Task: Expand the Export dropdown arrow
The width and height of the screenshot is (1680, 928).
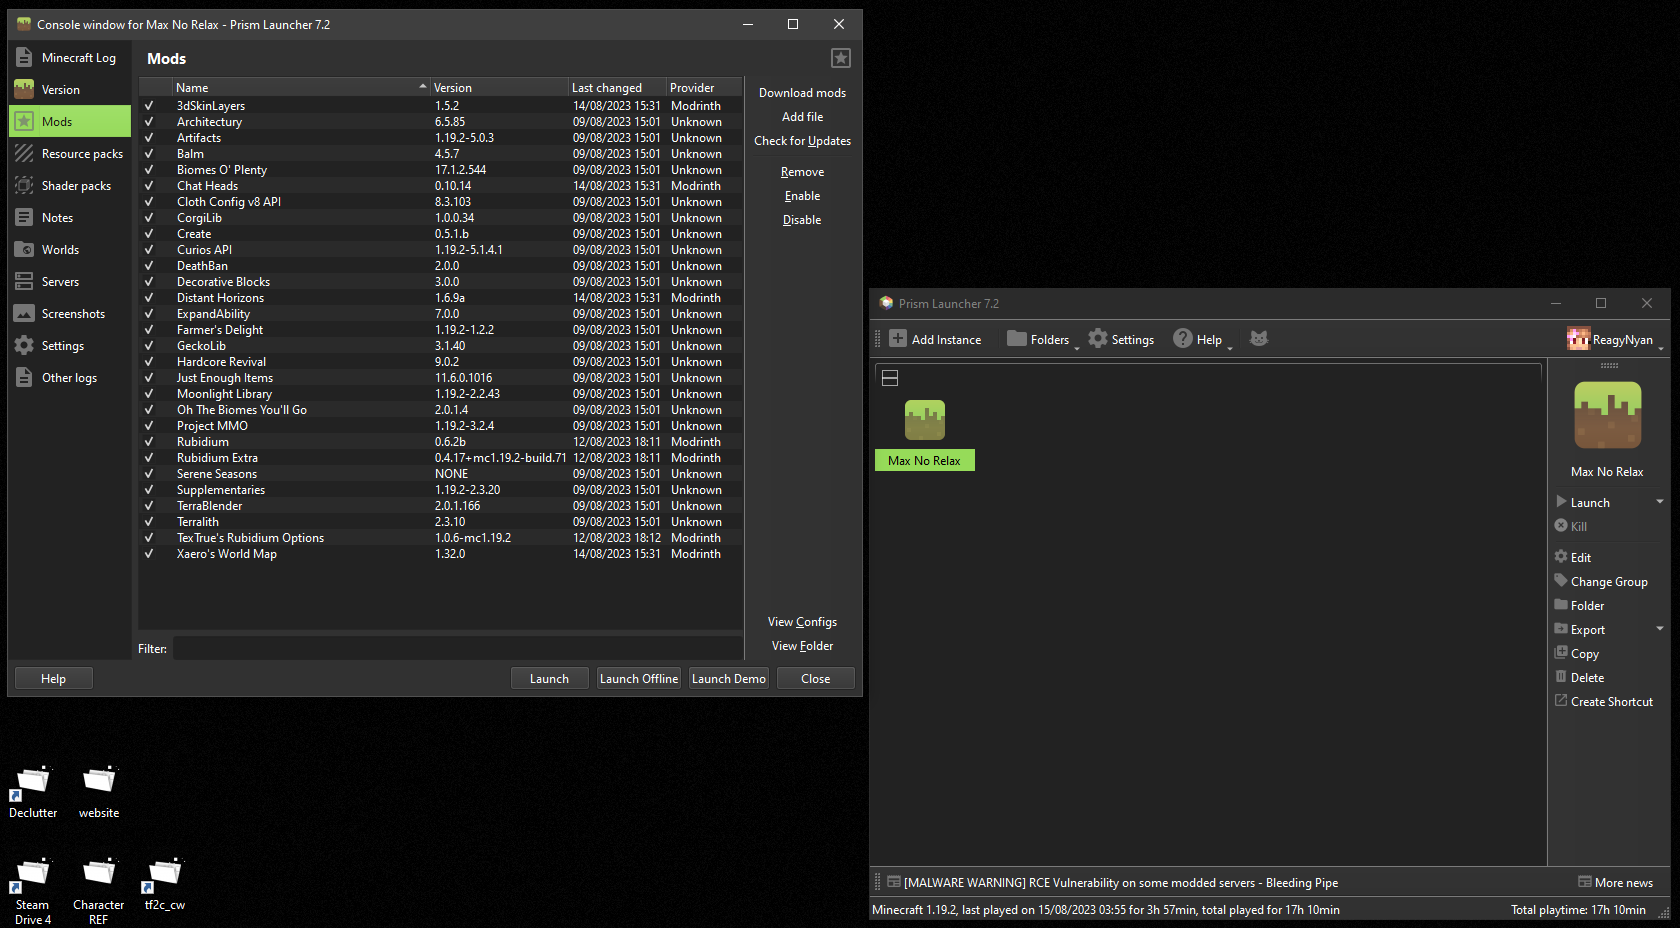Action: click(x=1660, y=629)
